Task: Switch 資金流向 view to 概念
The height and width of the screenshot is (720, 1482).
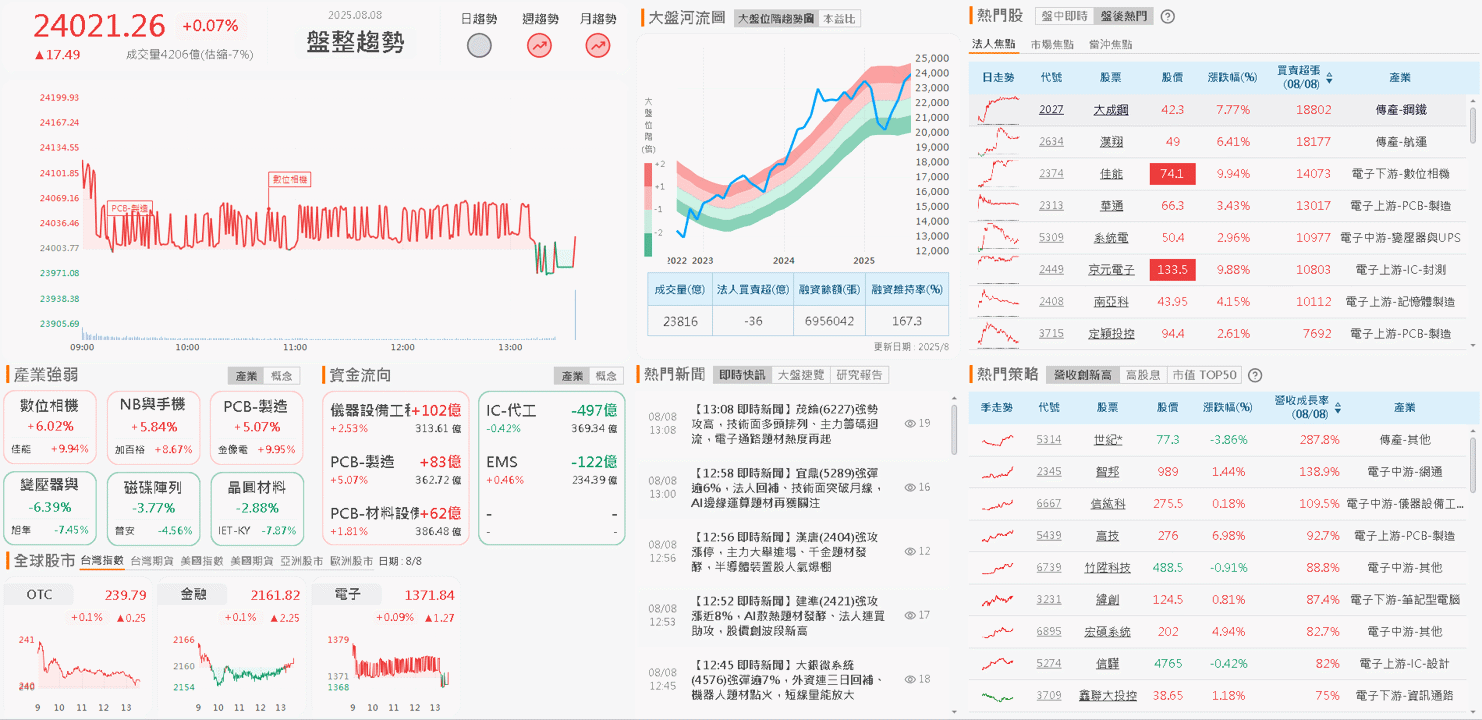Action: (607, 376)
